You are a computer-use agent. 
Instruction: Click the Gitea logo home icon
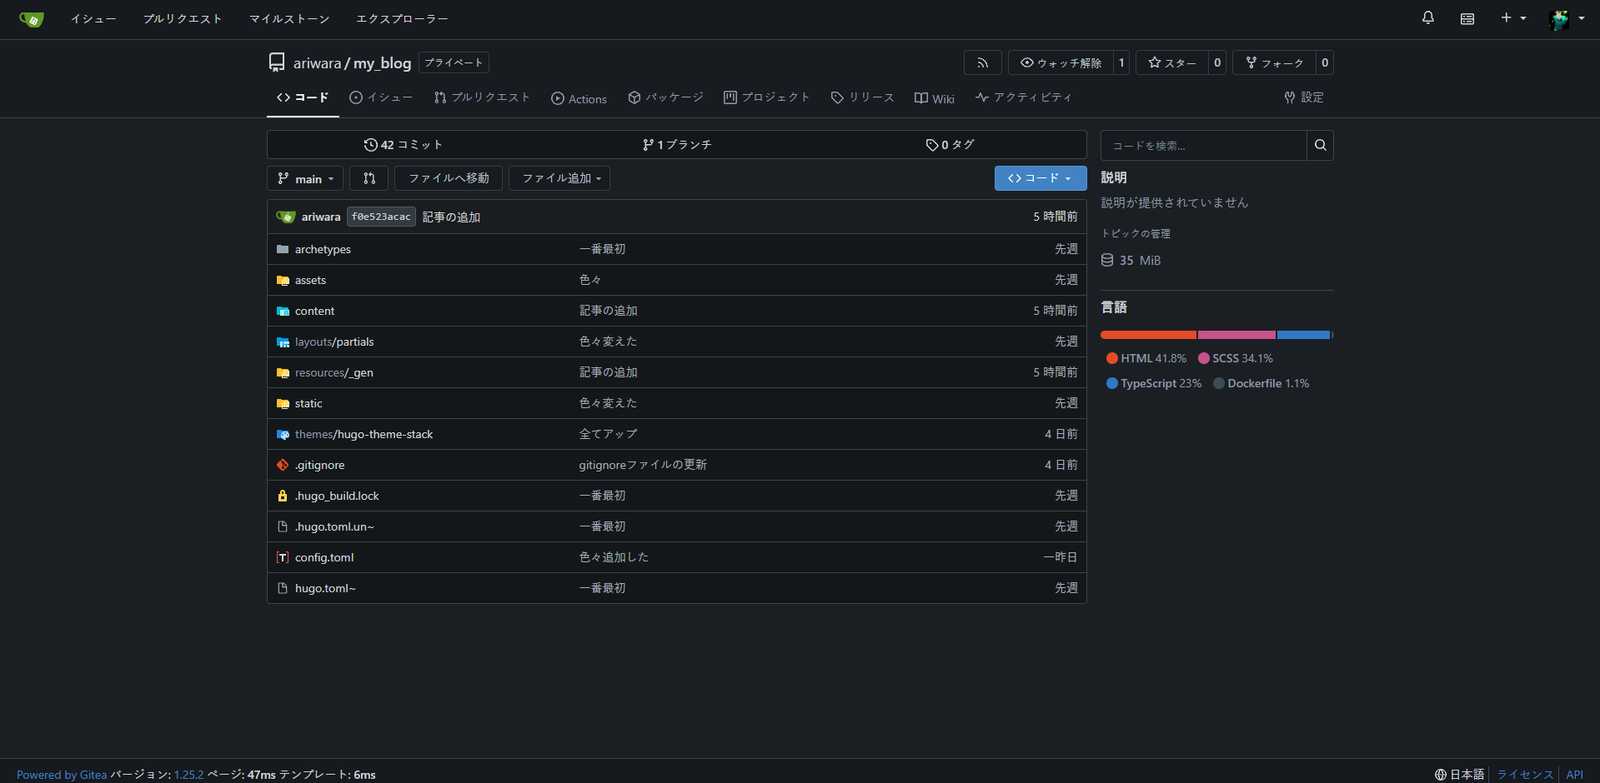click(31, 19)
